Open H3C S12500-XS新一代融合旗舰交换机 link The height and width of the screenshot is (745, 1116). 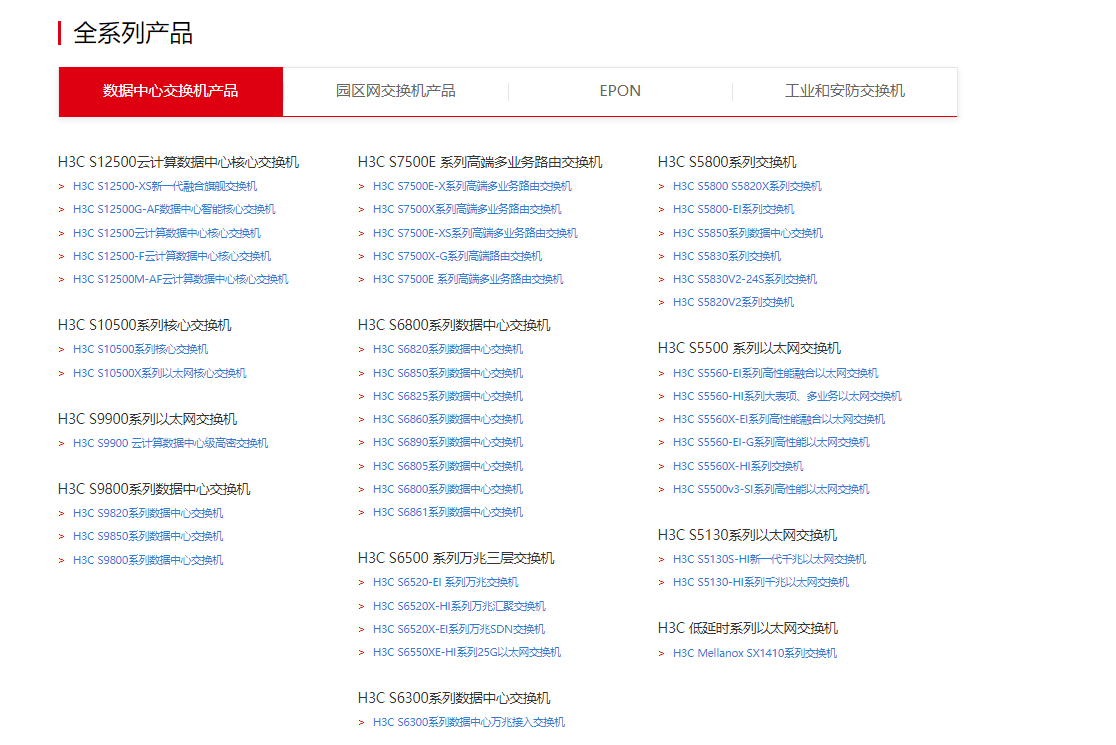(165, 186)
